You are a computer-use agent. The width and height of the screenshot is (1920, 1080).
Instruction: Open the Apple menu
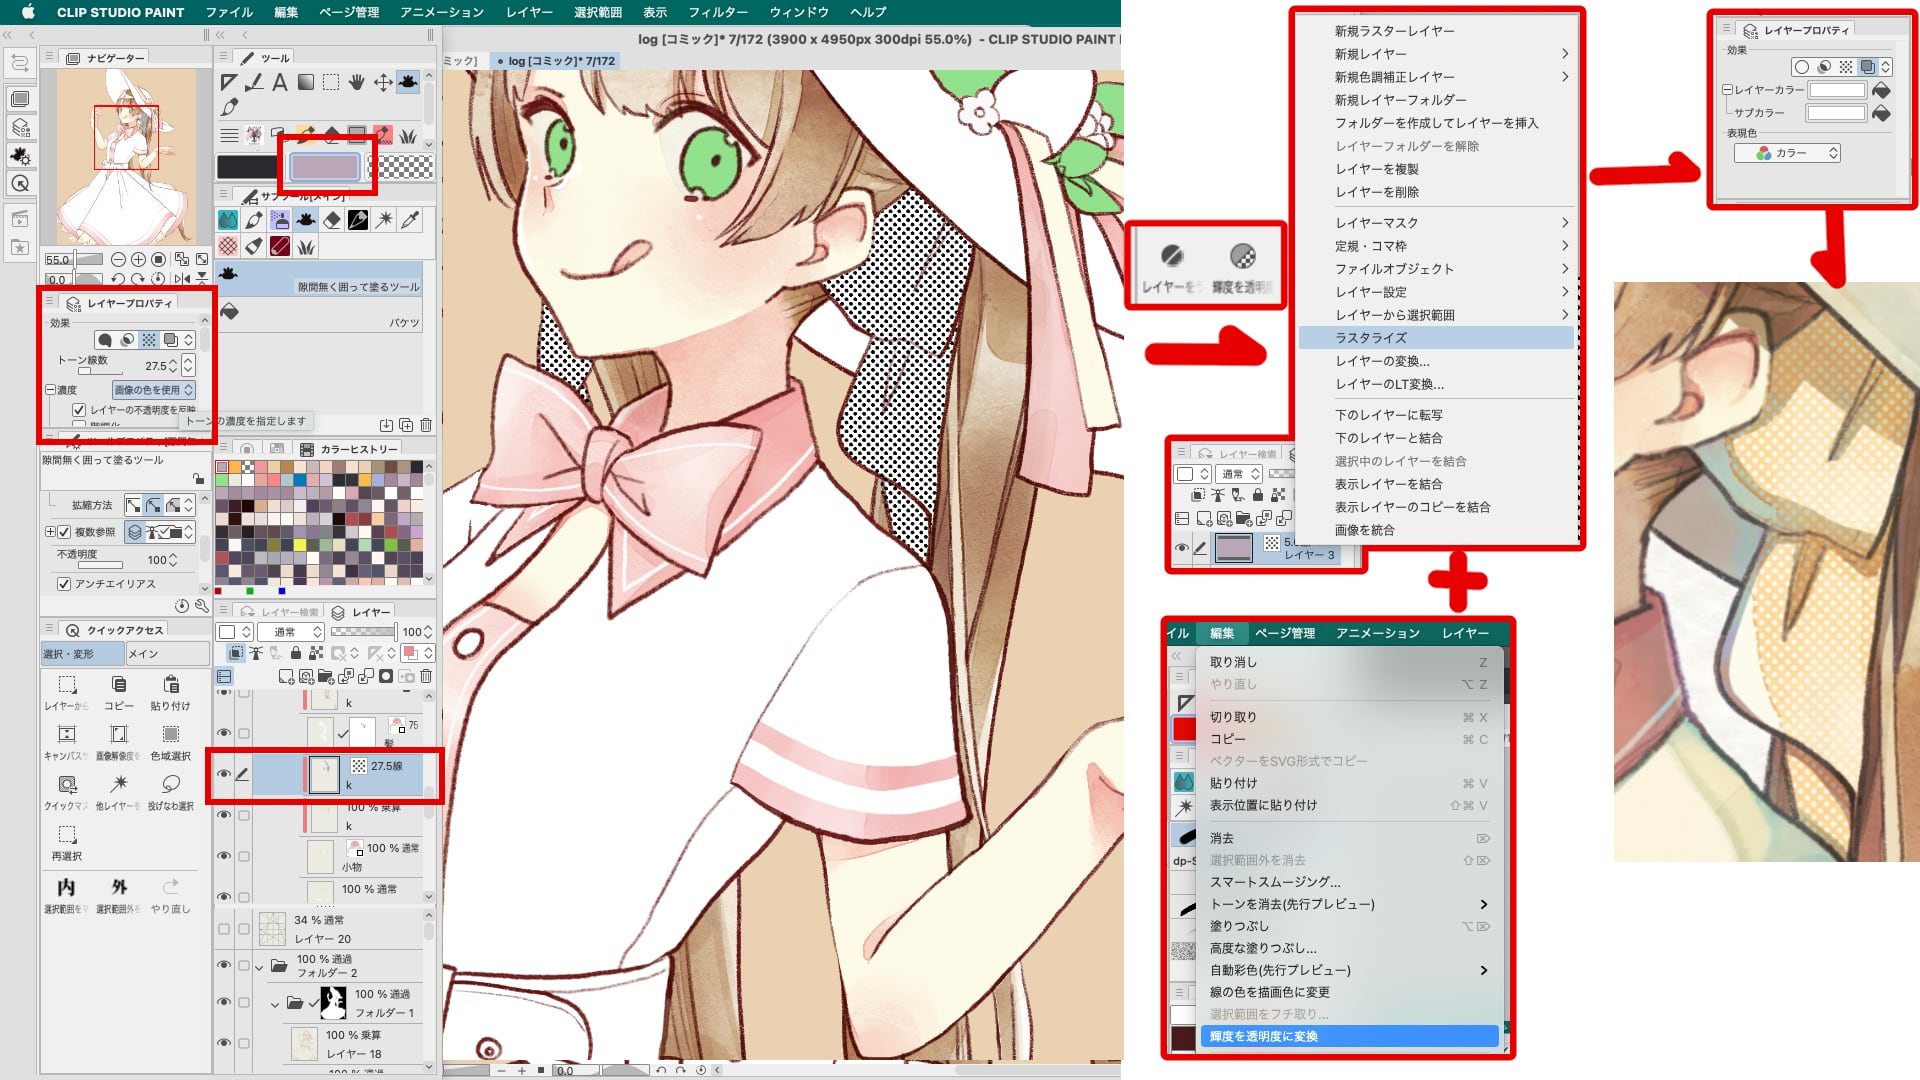28,12
